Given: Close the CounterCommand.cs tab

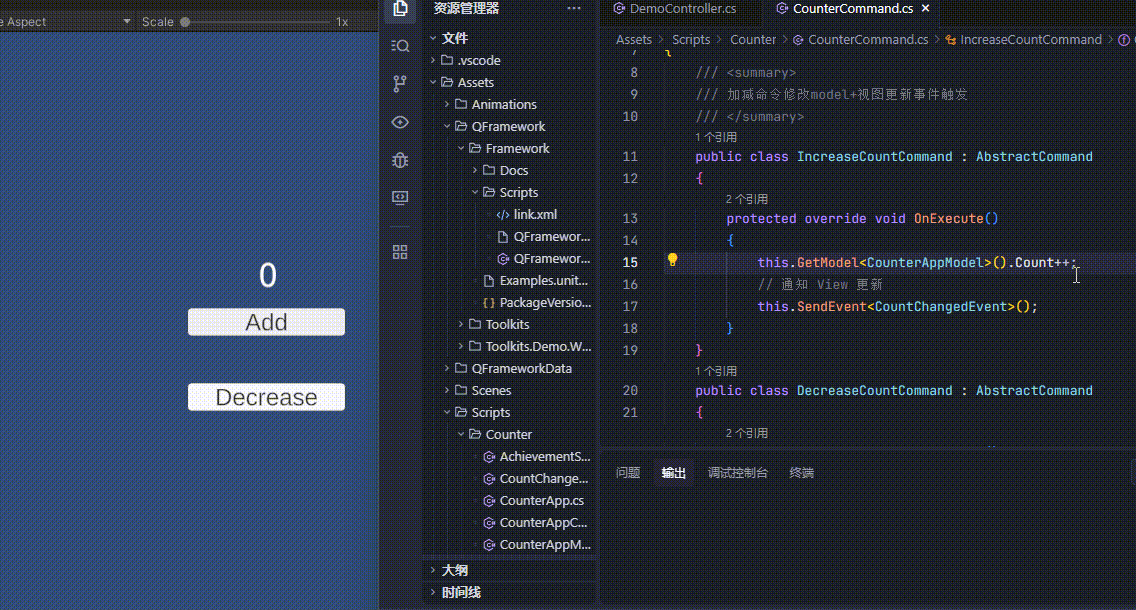Looking at the screenshot, I should pos(925,9).
